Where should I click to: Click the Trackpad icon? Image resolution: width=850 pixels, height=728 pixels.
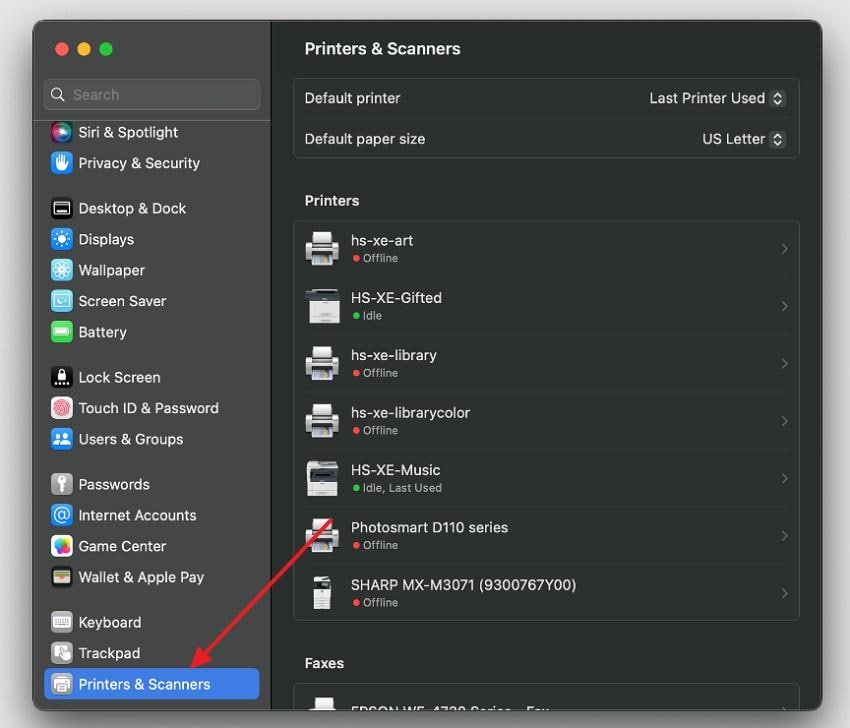point(61,653)
